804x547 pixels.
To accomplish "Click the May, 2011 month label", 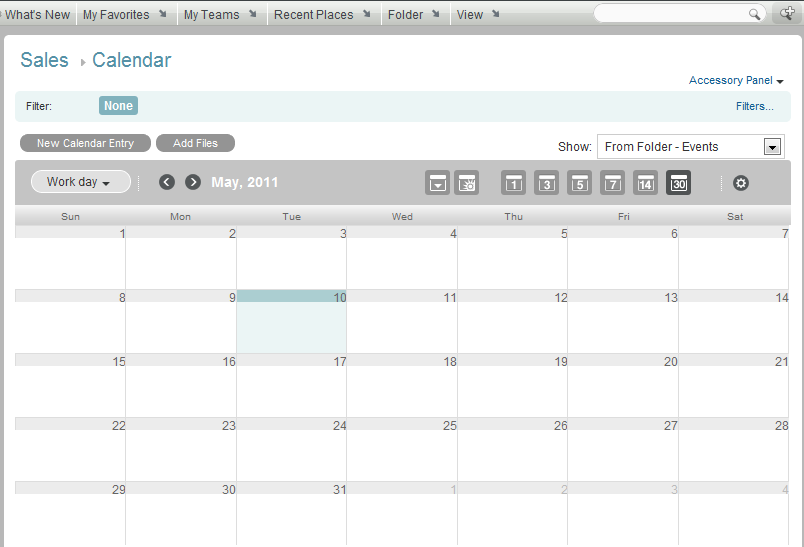I will (x=245, y=183).
